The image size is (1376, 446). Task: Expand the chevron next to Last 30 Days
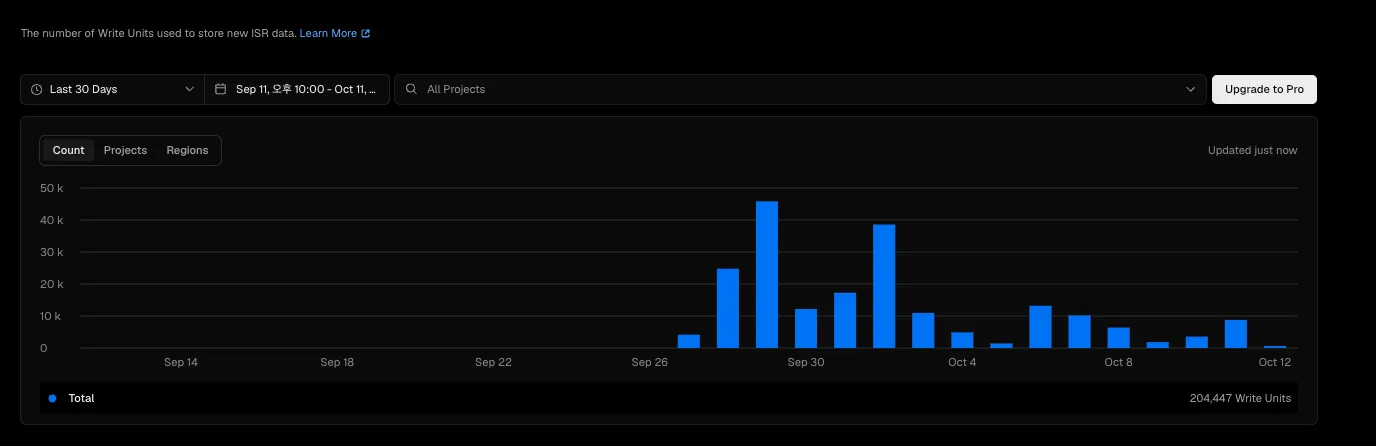pos(189,89)
